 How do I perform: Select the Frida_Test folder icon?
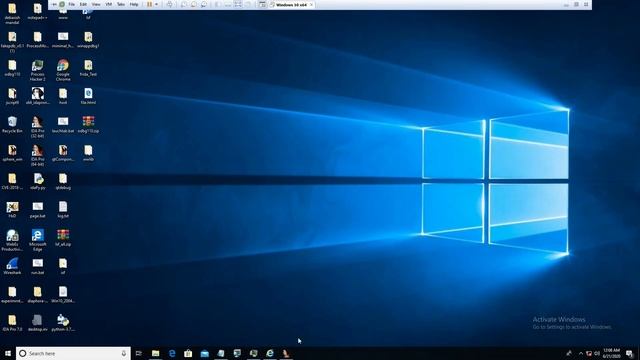(88, 68)
